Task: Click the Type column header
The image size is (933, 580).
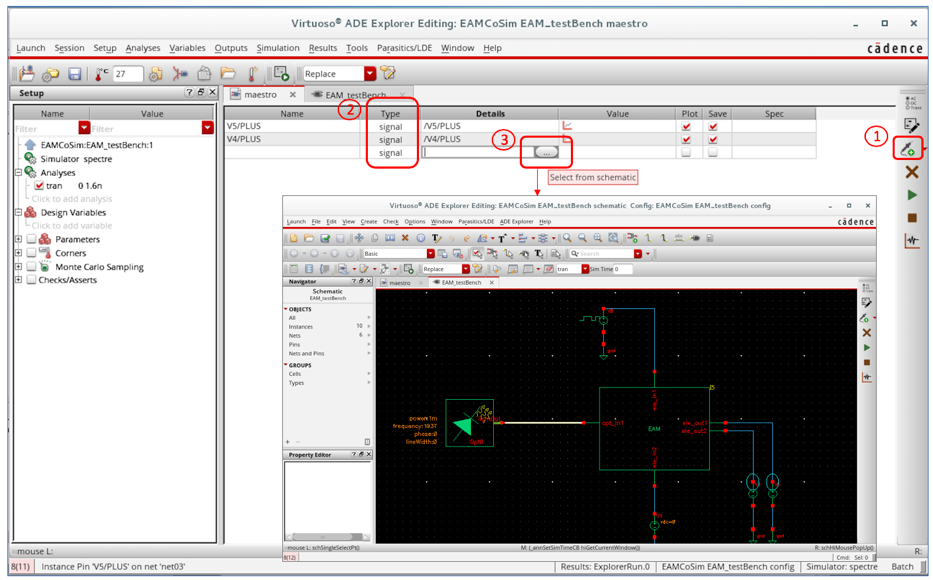Action: [x=390, y=114]
